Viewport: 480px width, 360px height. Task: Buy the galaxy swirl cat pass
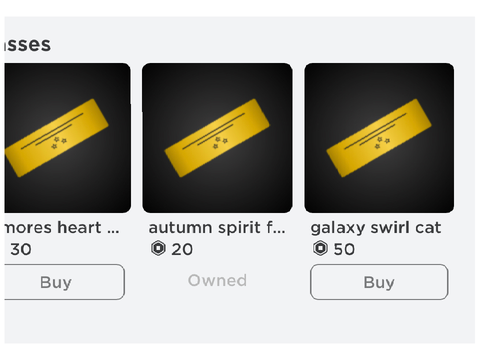(379, 282)
